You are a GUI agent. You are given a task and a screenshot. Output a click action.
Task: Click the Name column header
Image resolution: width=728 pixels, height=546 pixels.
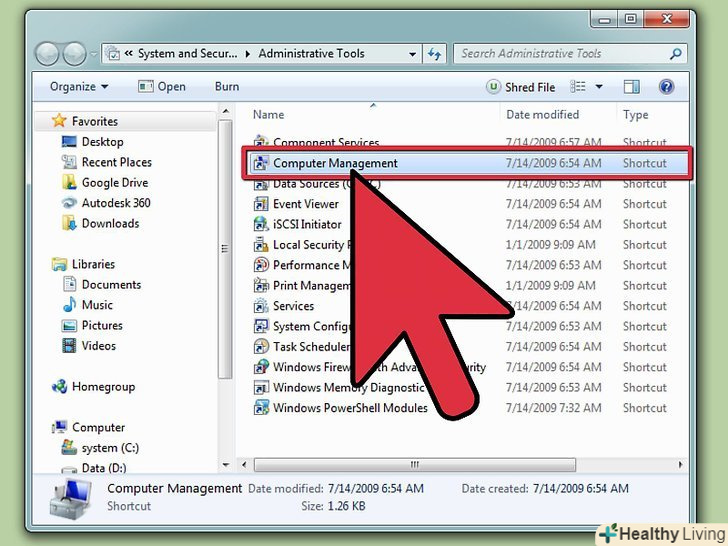pos(269,115)
